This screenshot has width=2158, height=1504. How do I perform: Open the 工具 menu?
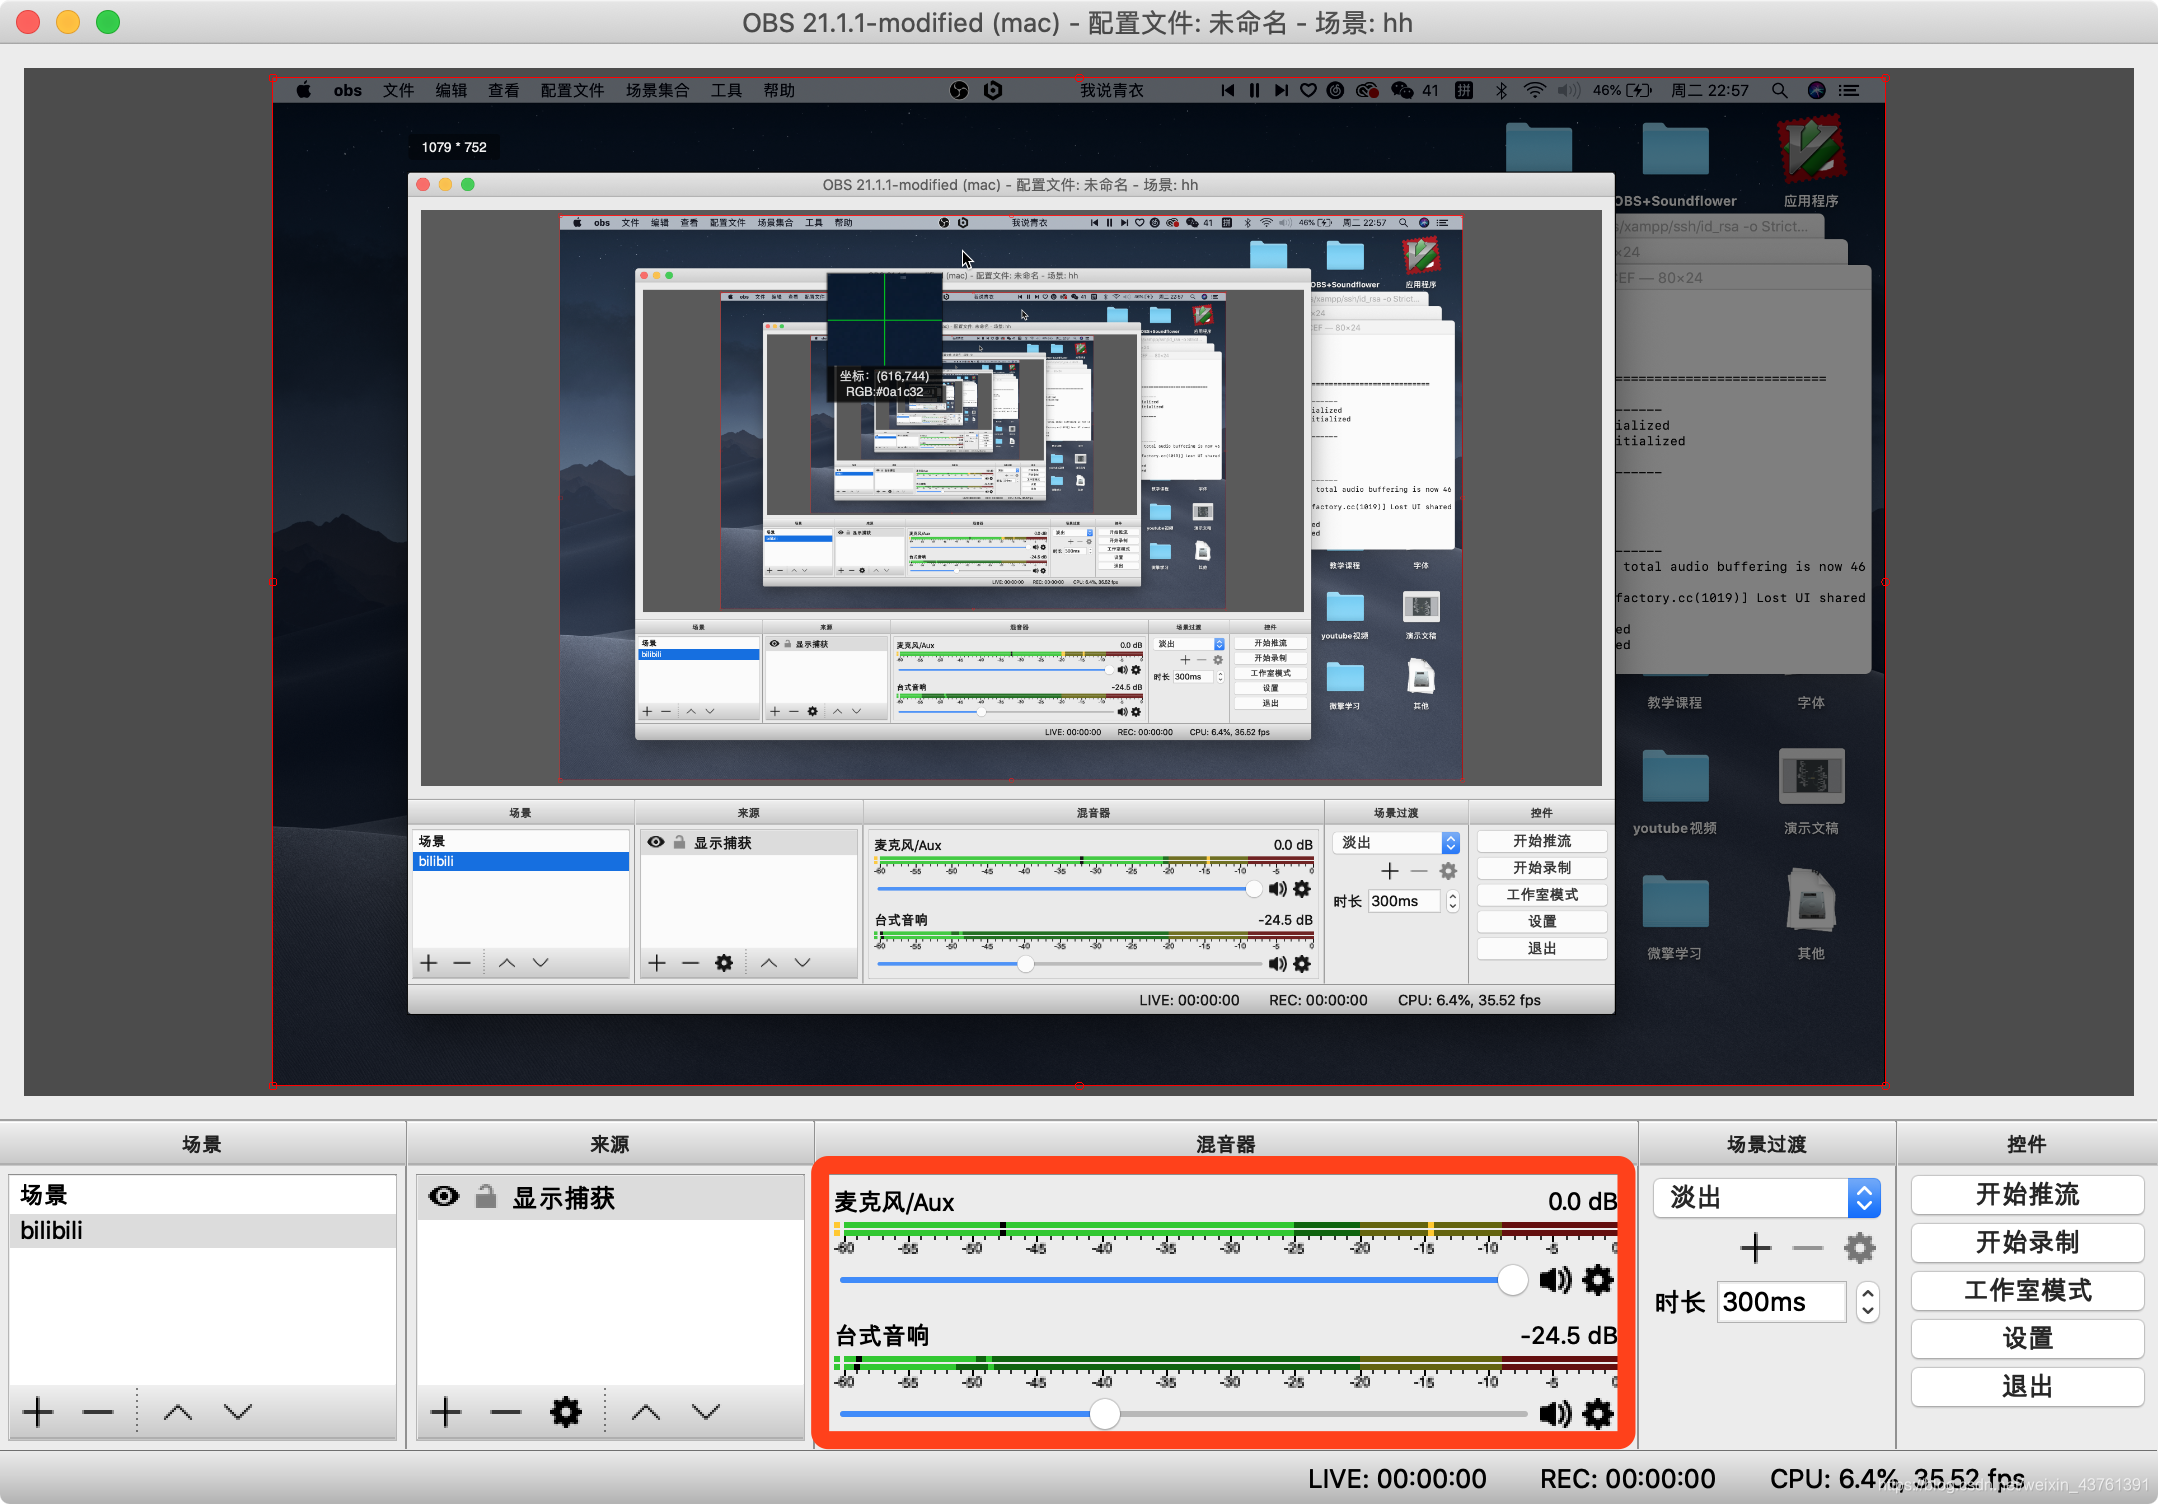727,90
